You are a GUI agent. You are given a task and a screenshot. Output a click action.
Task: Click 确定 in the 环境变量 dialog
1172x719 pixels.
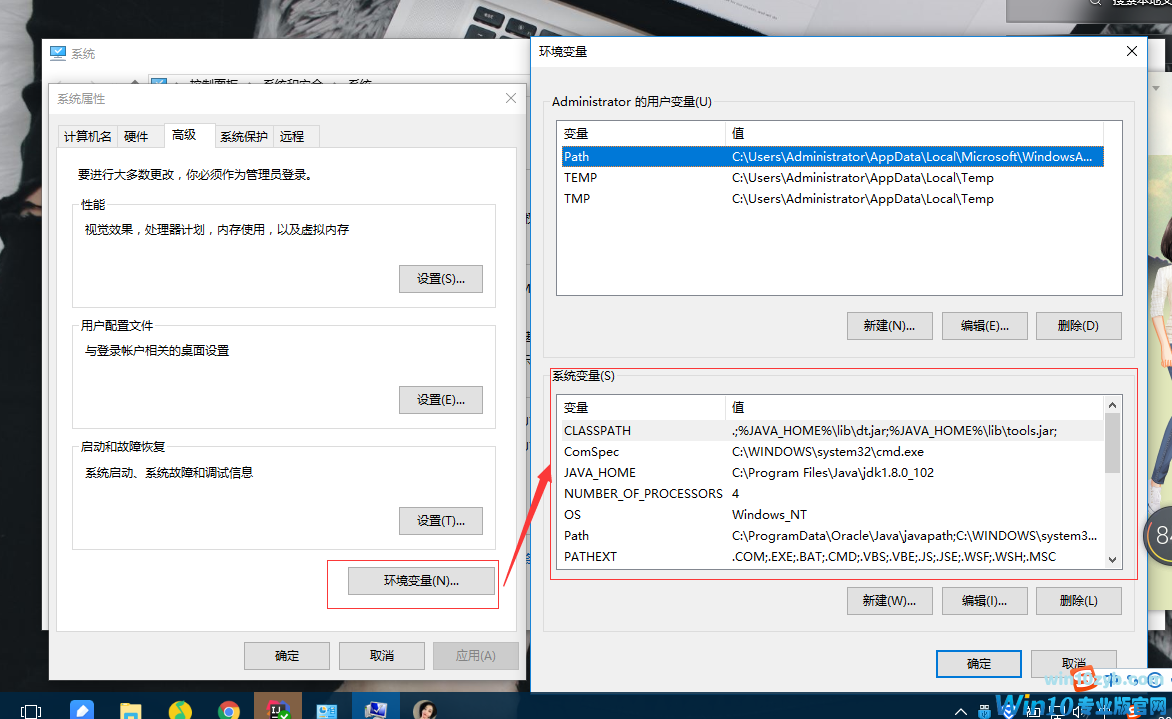pyautogui.click(x=978, y=663)
